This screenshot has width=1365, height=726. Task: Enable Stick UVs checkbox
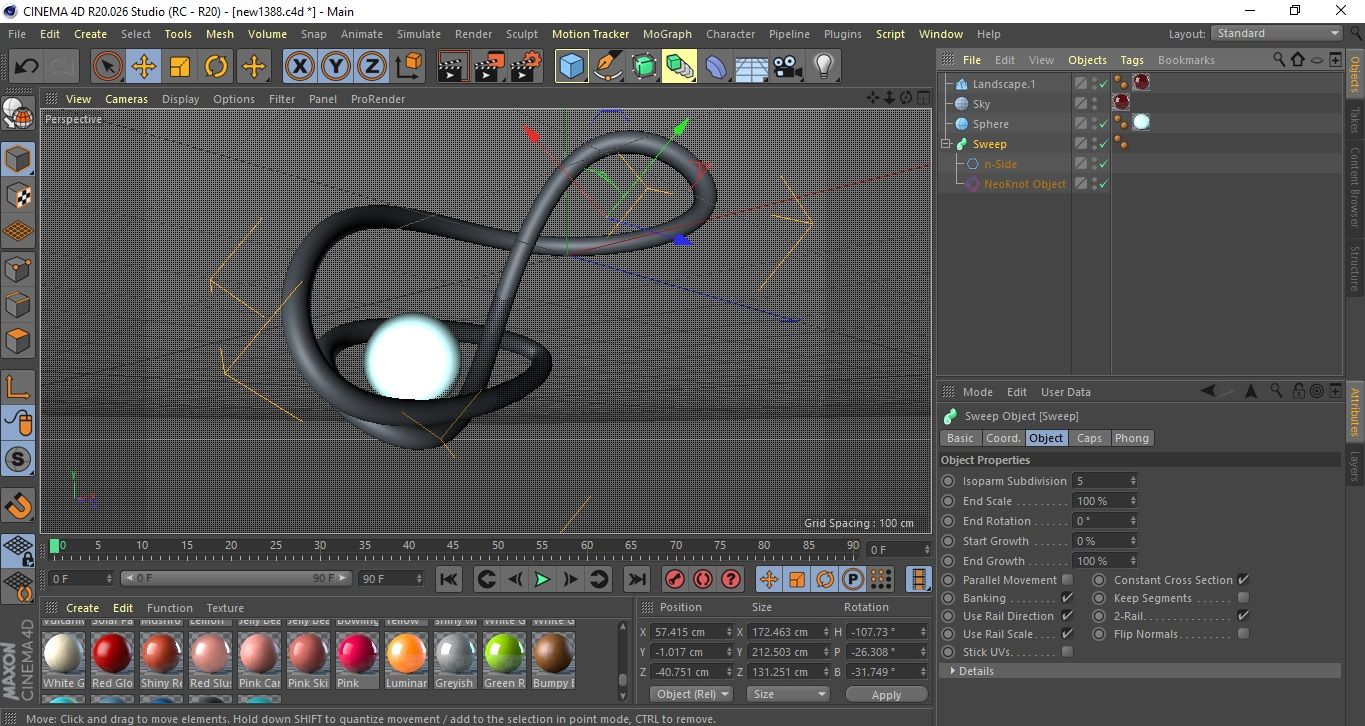click(1067, 652)
